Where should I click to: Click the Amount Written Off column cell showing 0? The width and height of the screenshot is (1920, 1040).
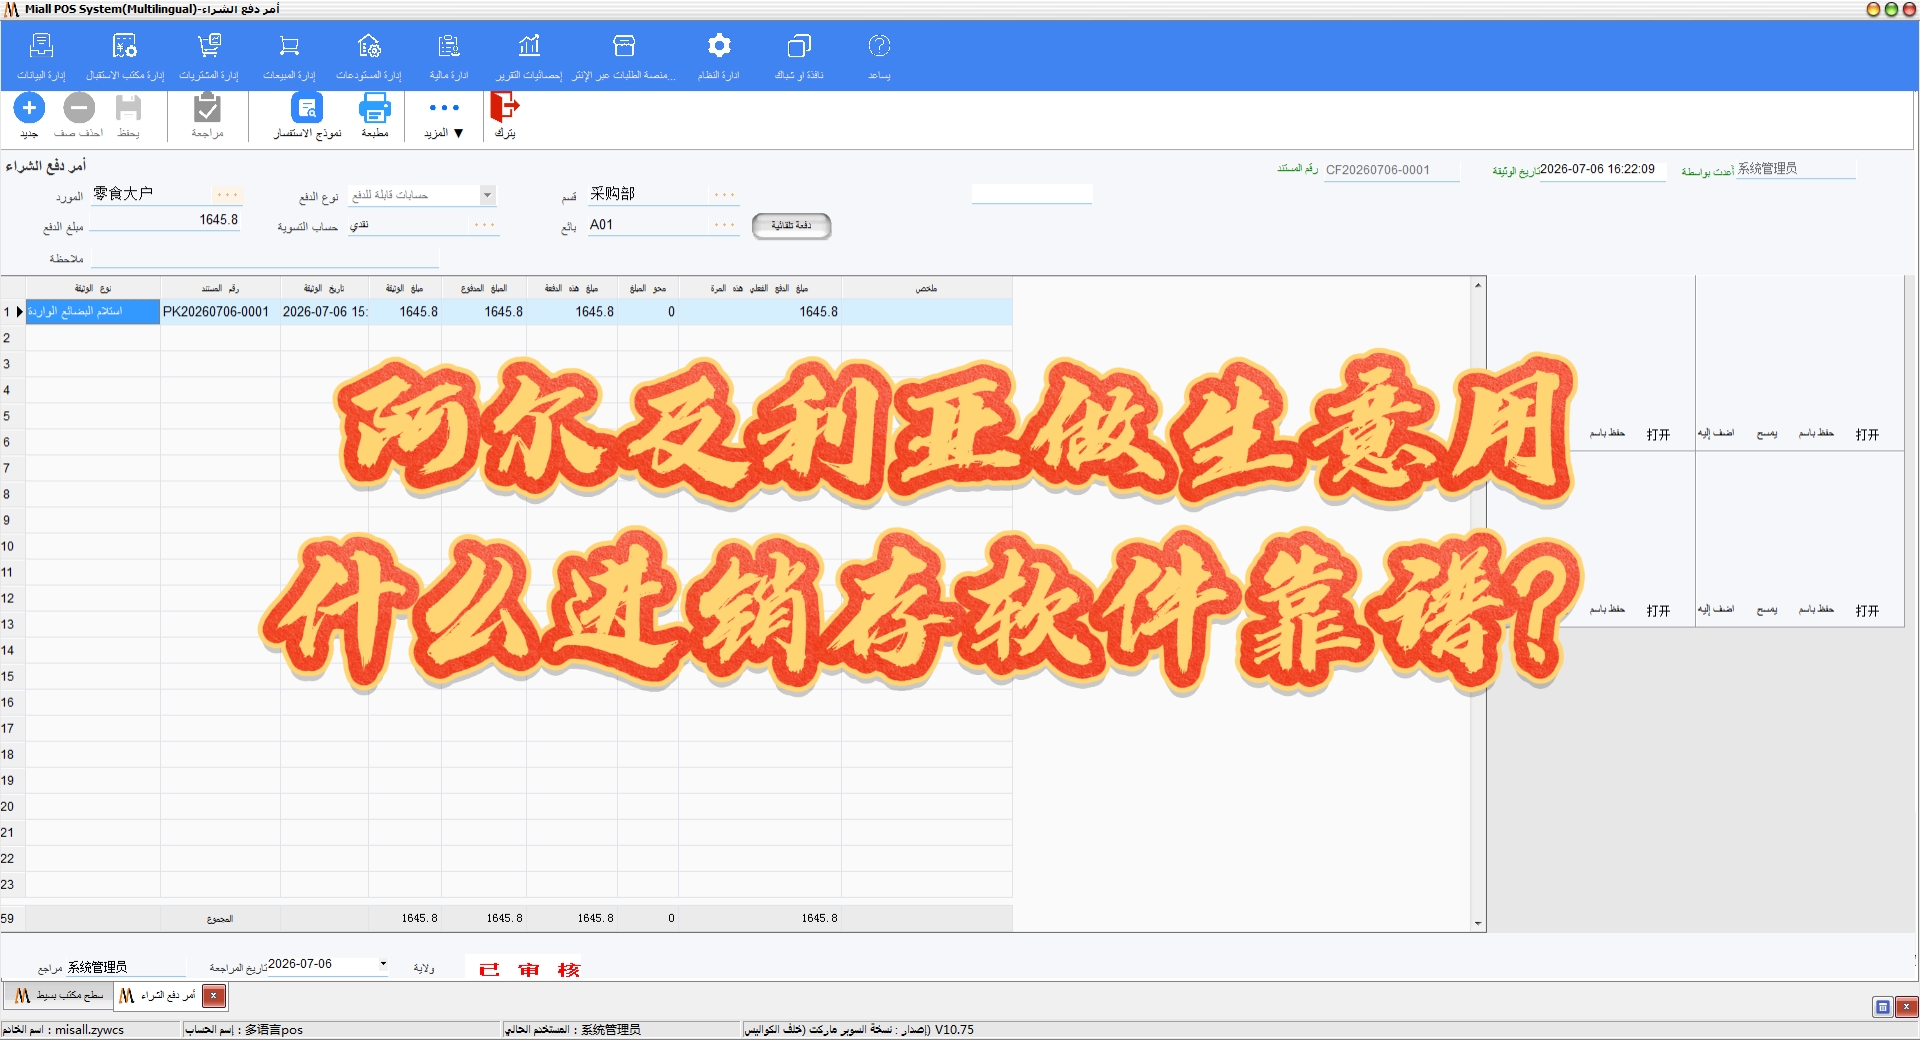648,312
